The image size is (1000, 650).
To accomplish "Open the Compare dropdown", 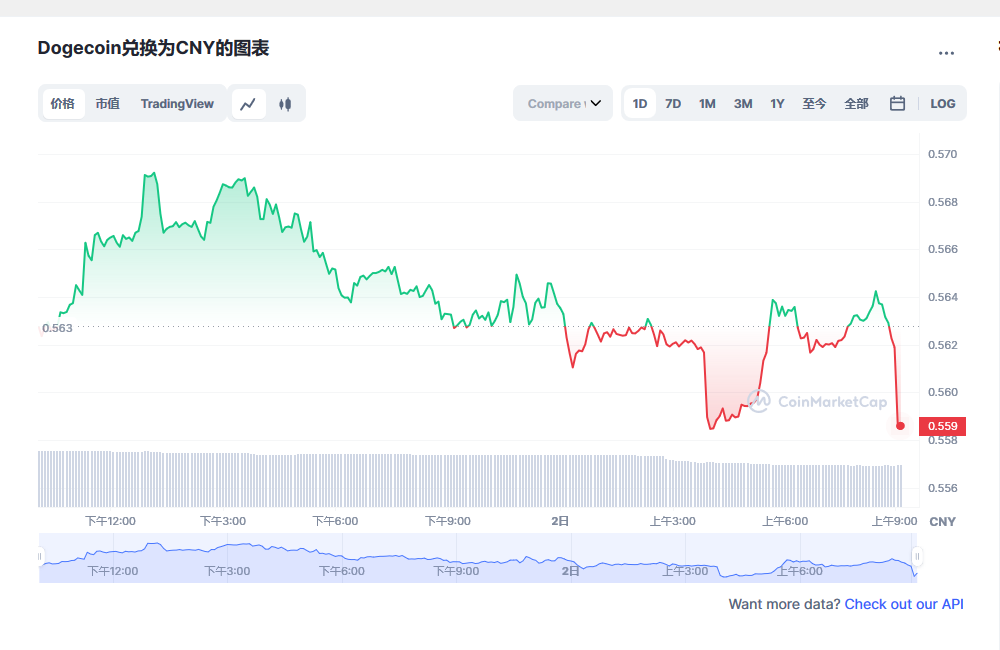I will [x=562, y=103].
